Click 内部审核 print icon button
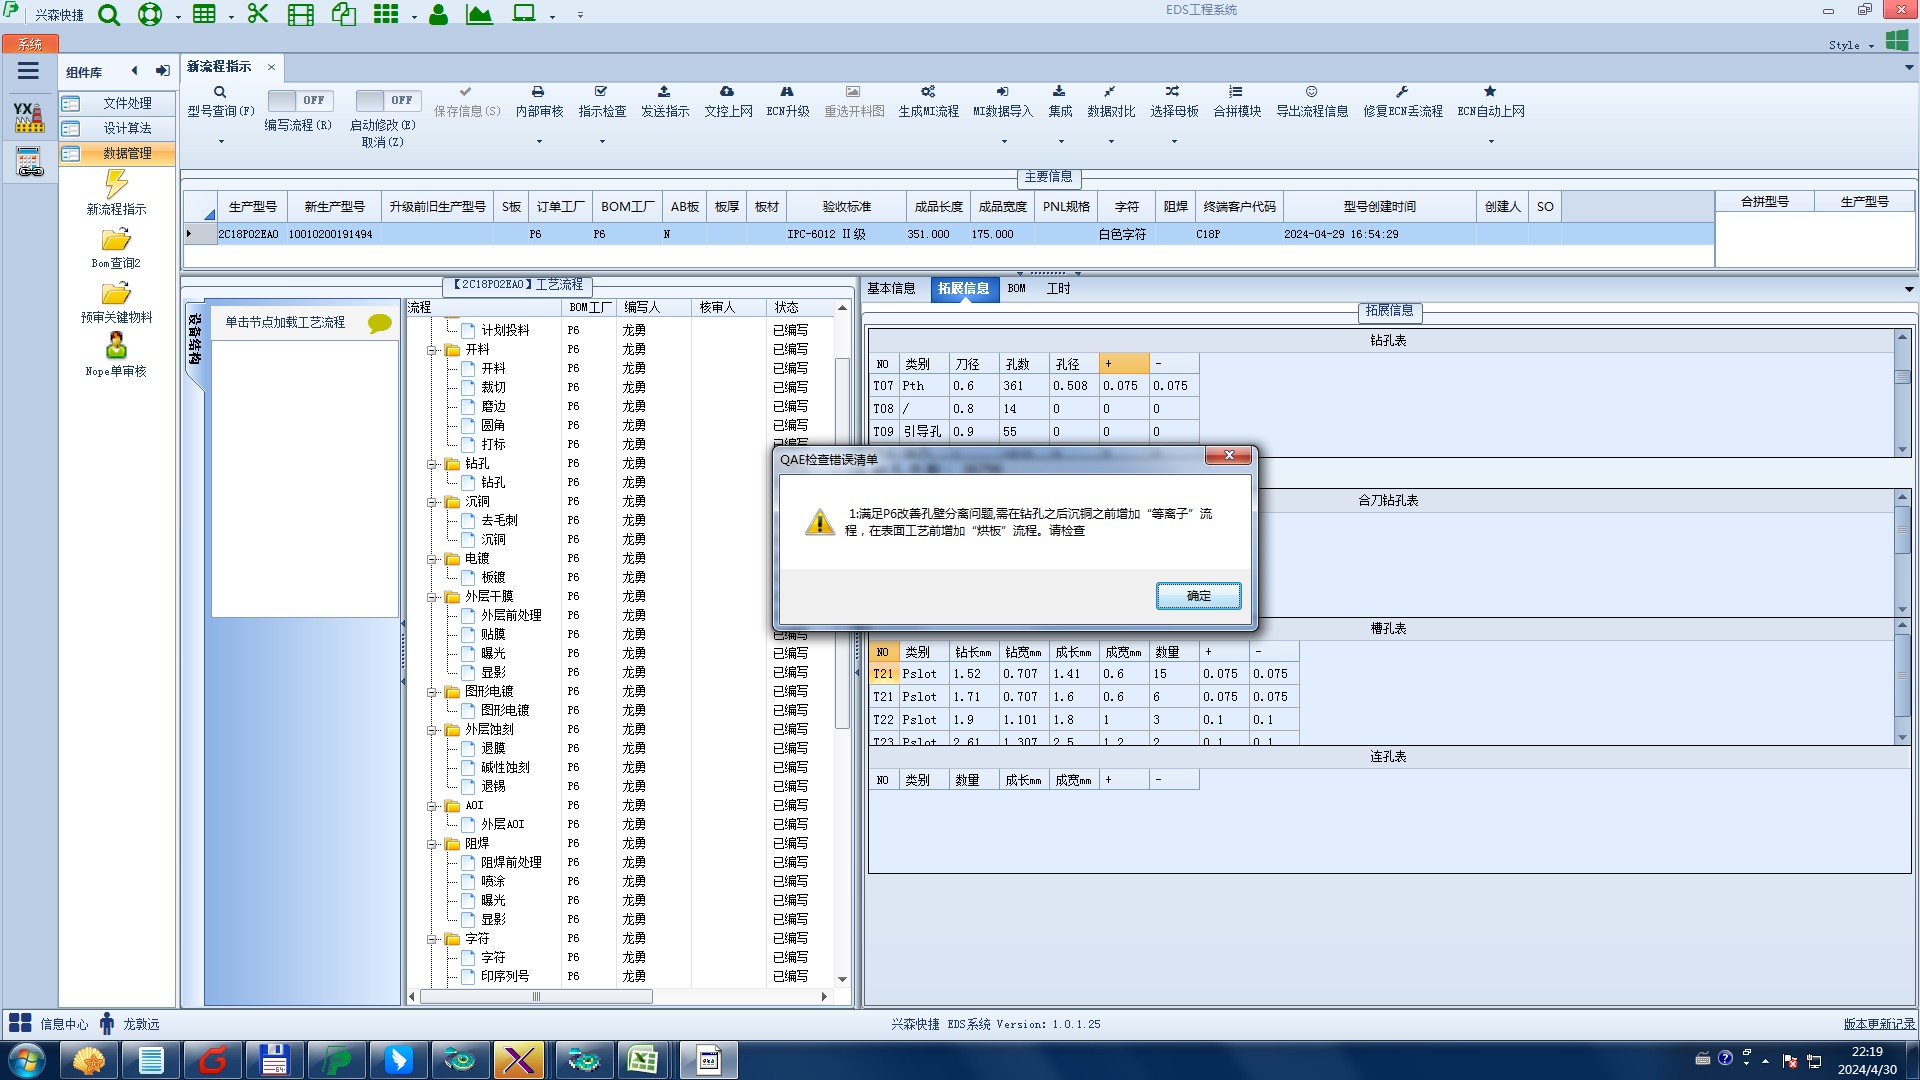Screen dimensions: 1920x1080 tap(539, 102)
